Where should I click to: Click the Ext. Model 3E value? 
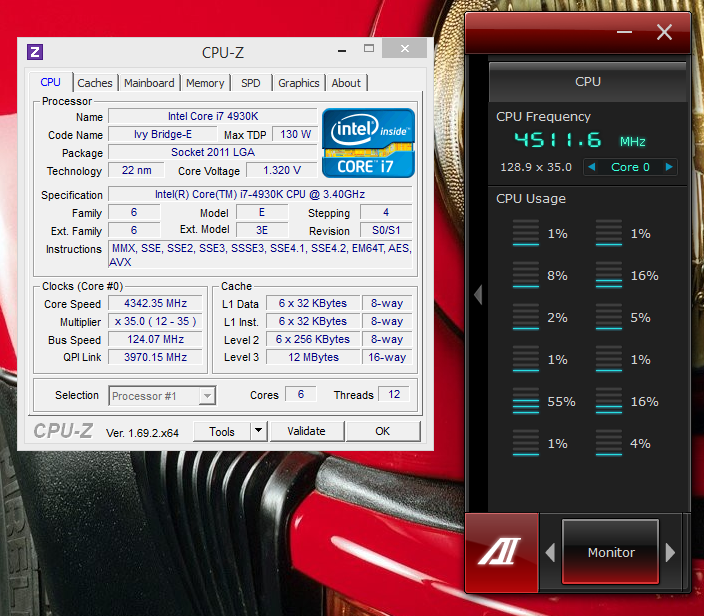(262, 230)
